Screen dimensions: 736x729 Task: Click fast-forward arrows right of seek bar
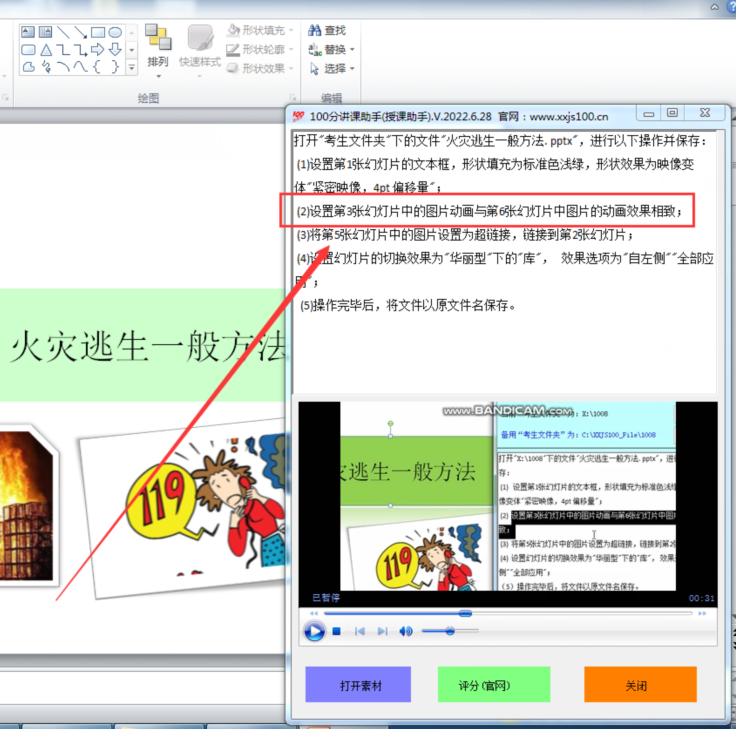pos(702,614)
